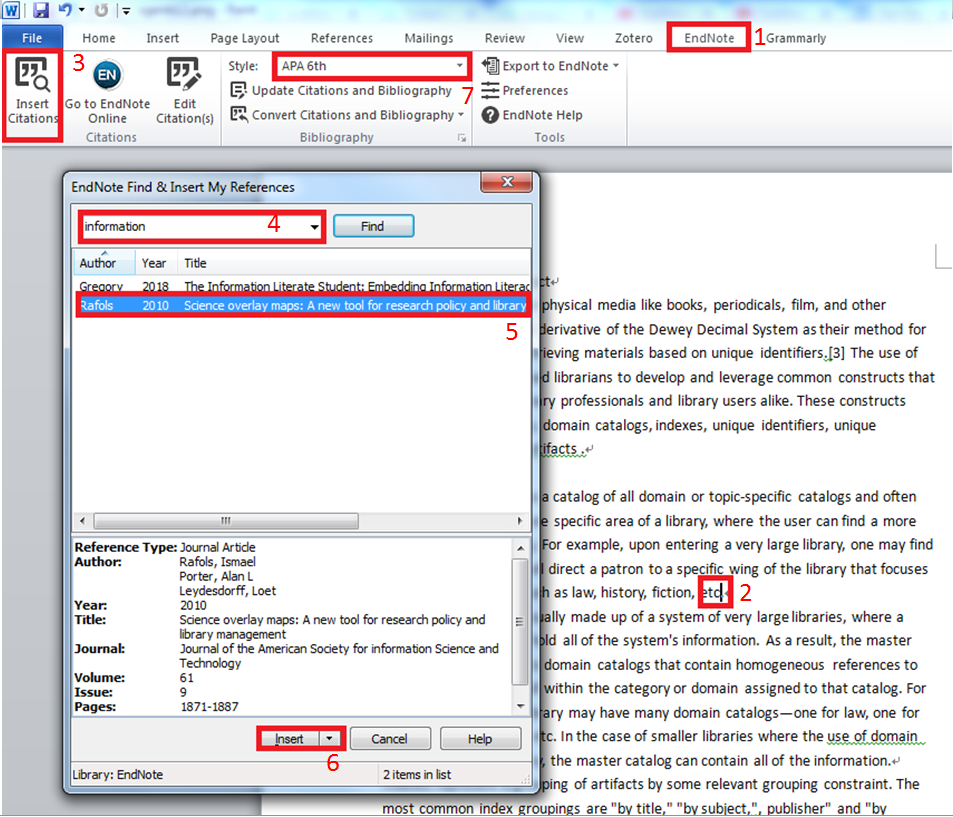The image size is (953, 817).
Task: Click 'Library: EndNote' status text
Action: coord(117,774)
